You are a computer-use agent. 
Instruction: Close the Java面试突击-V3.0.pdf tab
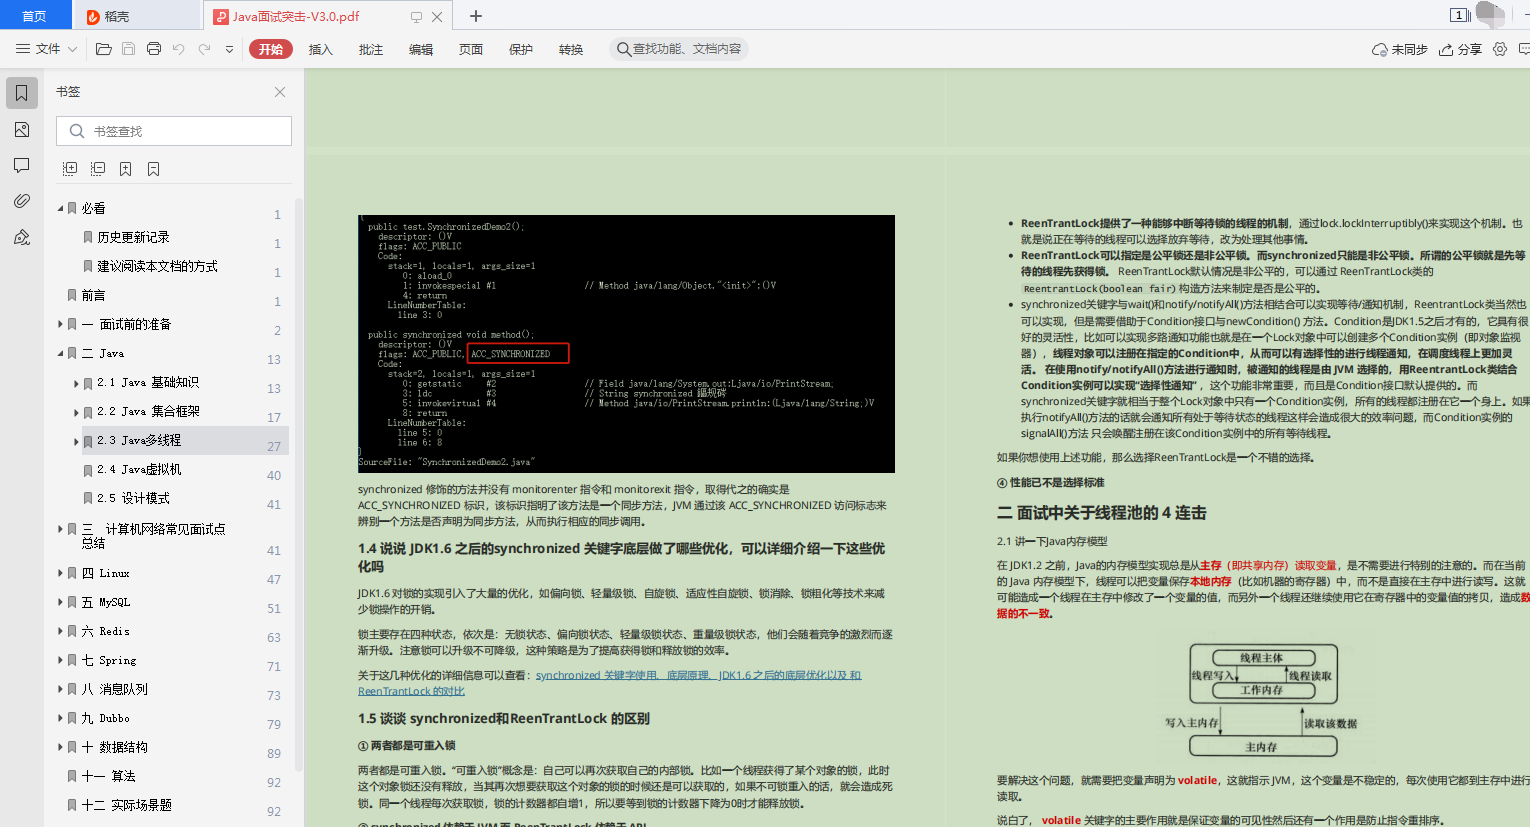coord(437,17)
